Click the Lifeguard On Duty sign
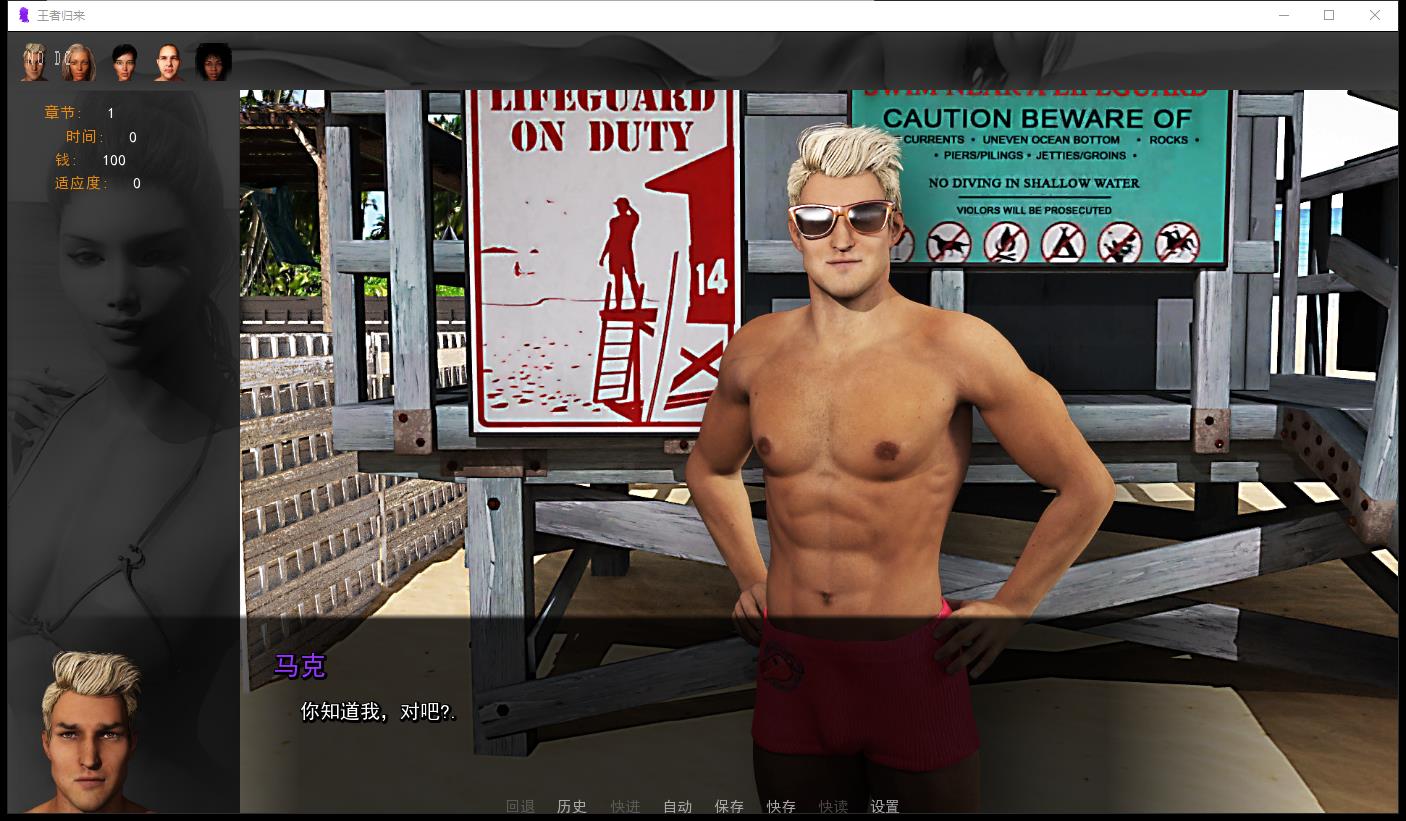 click(x=603, y=260)
